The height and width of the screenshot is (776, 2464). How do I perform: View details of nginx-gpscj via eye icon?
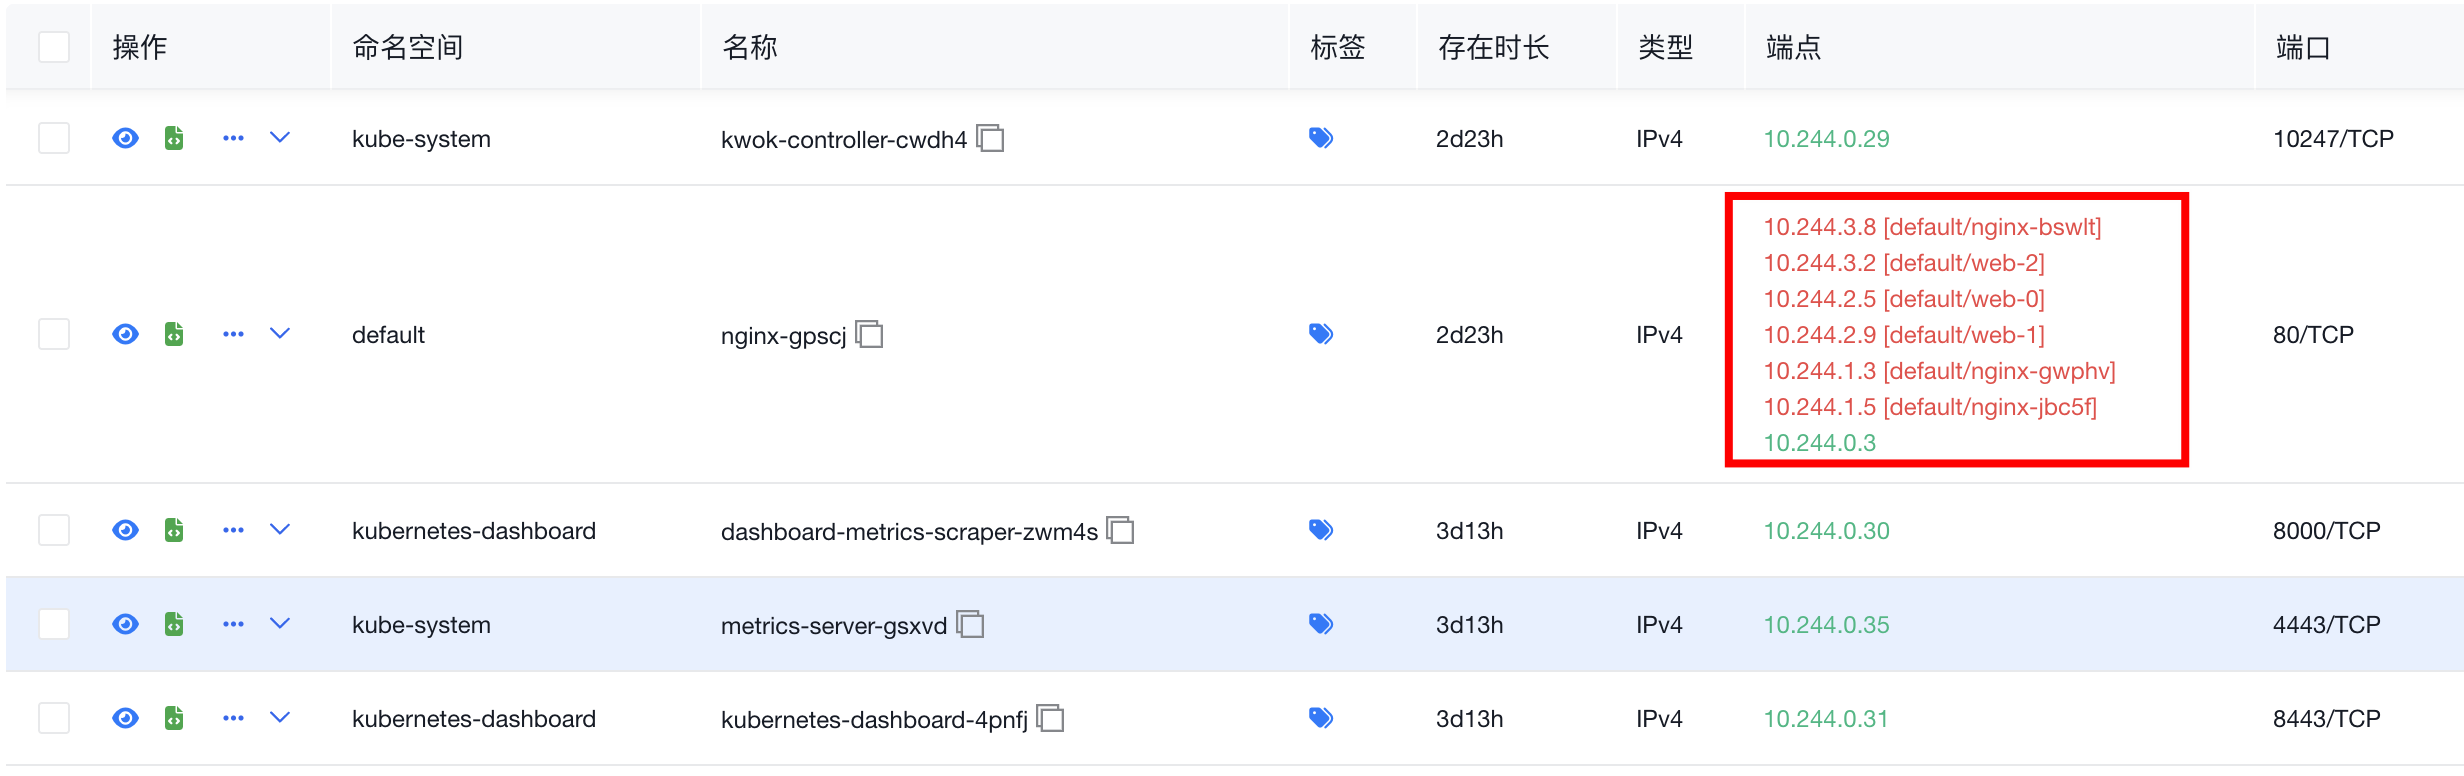(x=125, y=334)
